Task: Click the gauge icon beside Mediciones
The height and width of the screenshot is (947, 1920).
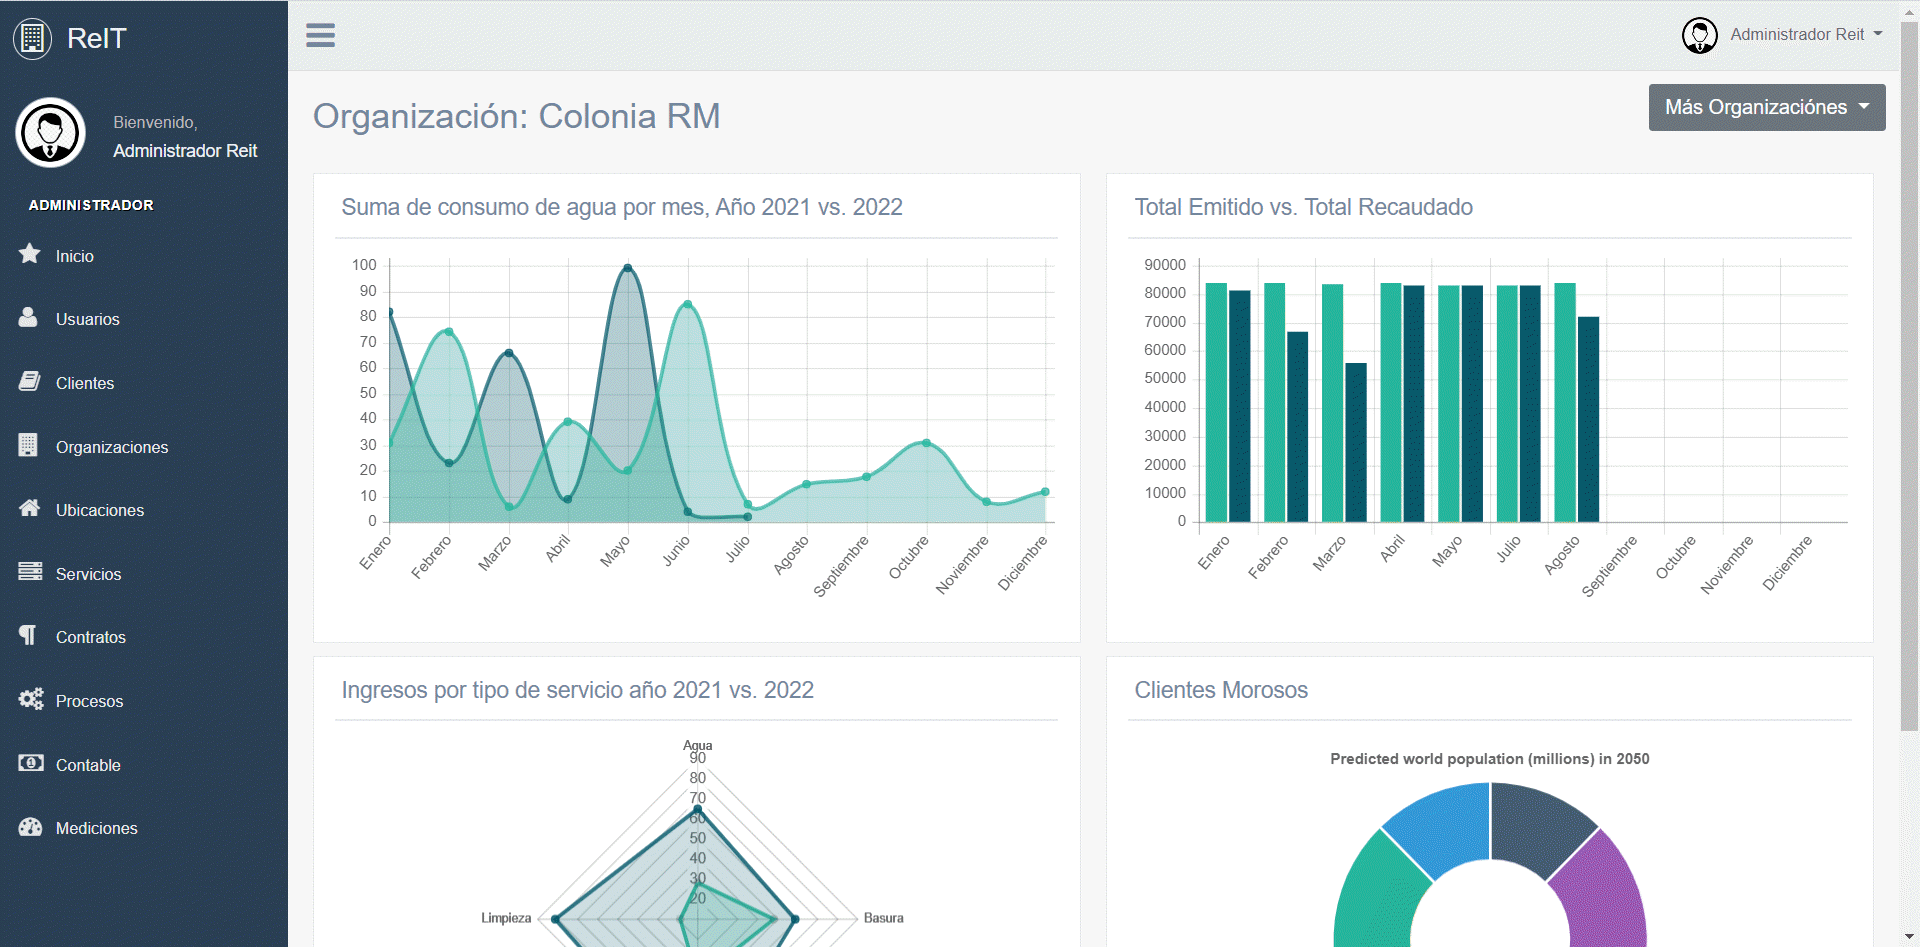Action: (x=30, y=827)
